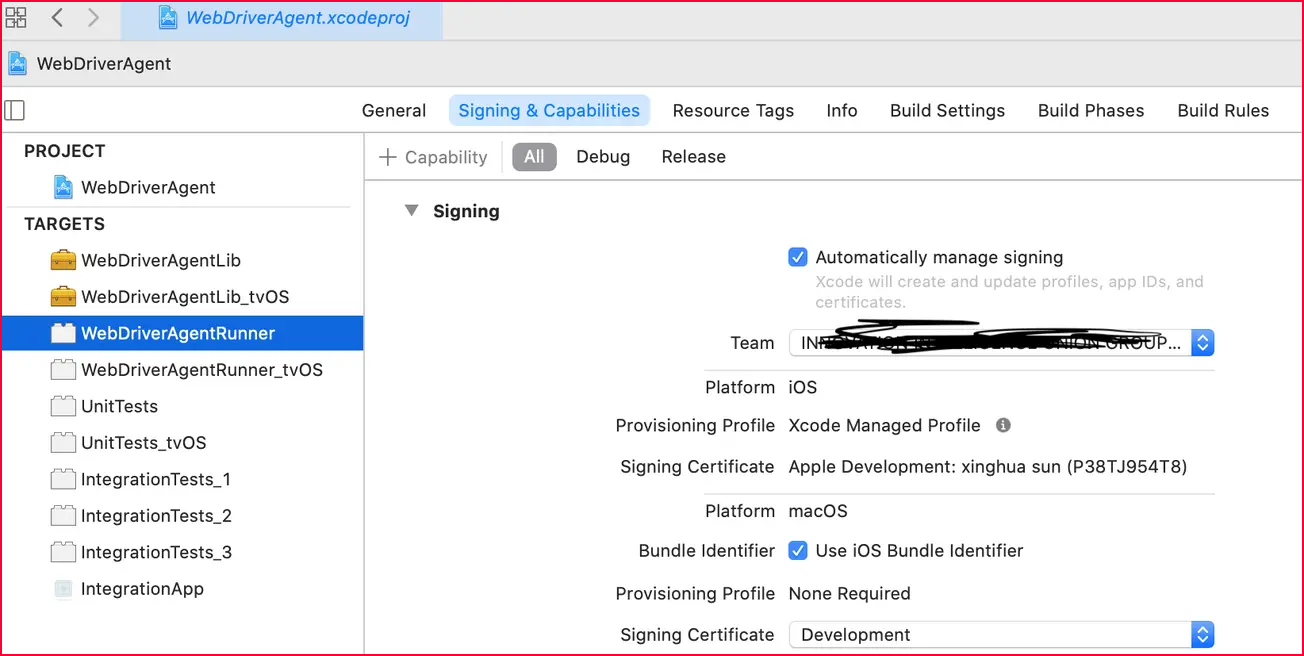
Task: Switch to the General tab
Action: (394, 111)
